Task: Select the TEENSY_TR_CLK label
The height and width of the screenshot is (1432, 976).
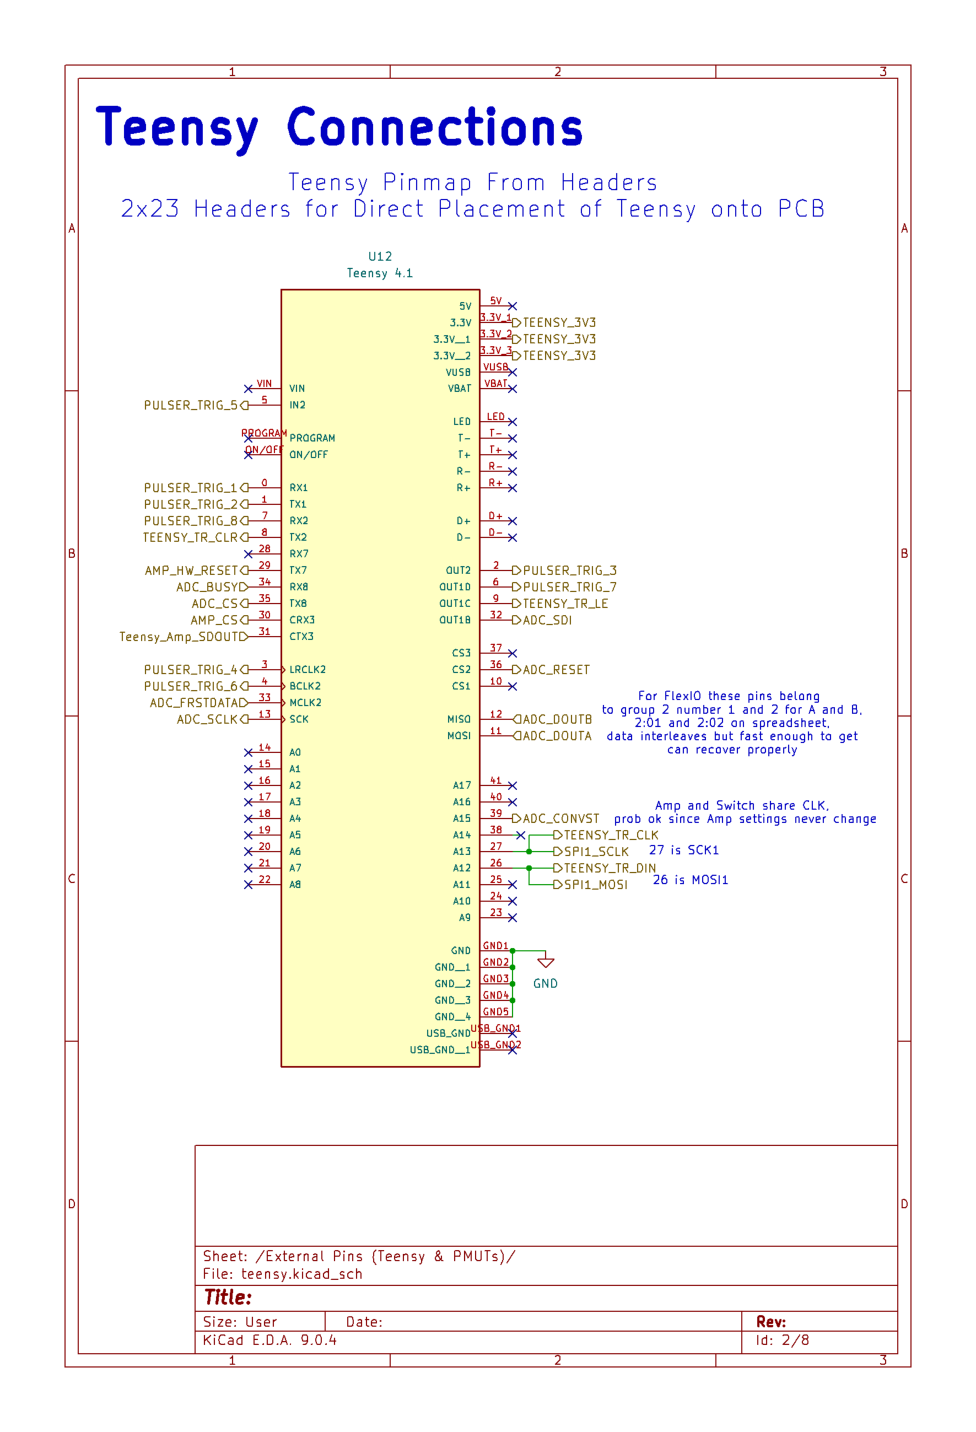Action: [607, 835]
